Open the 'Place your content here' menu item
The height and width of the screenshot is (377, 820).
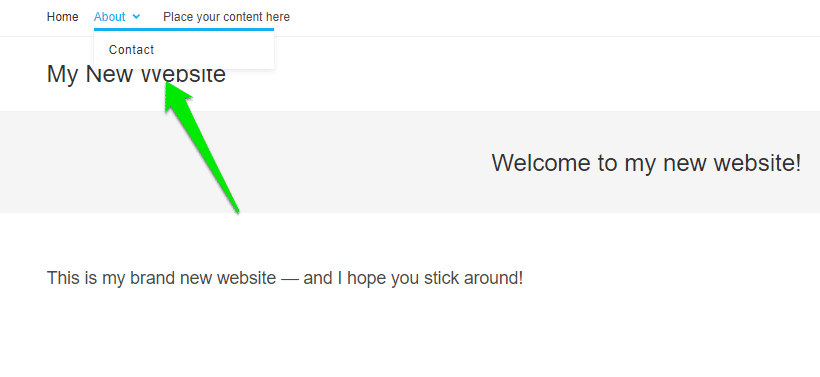coord(226,17)
